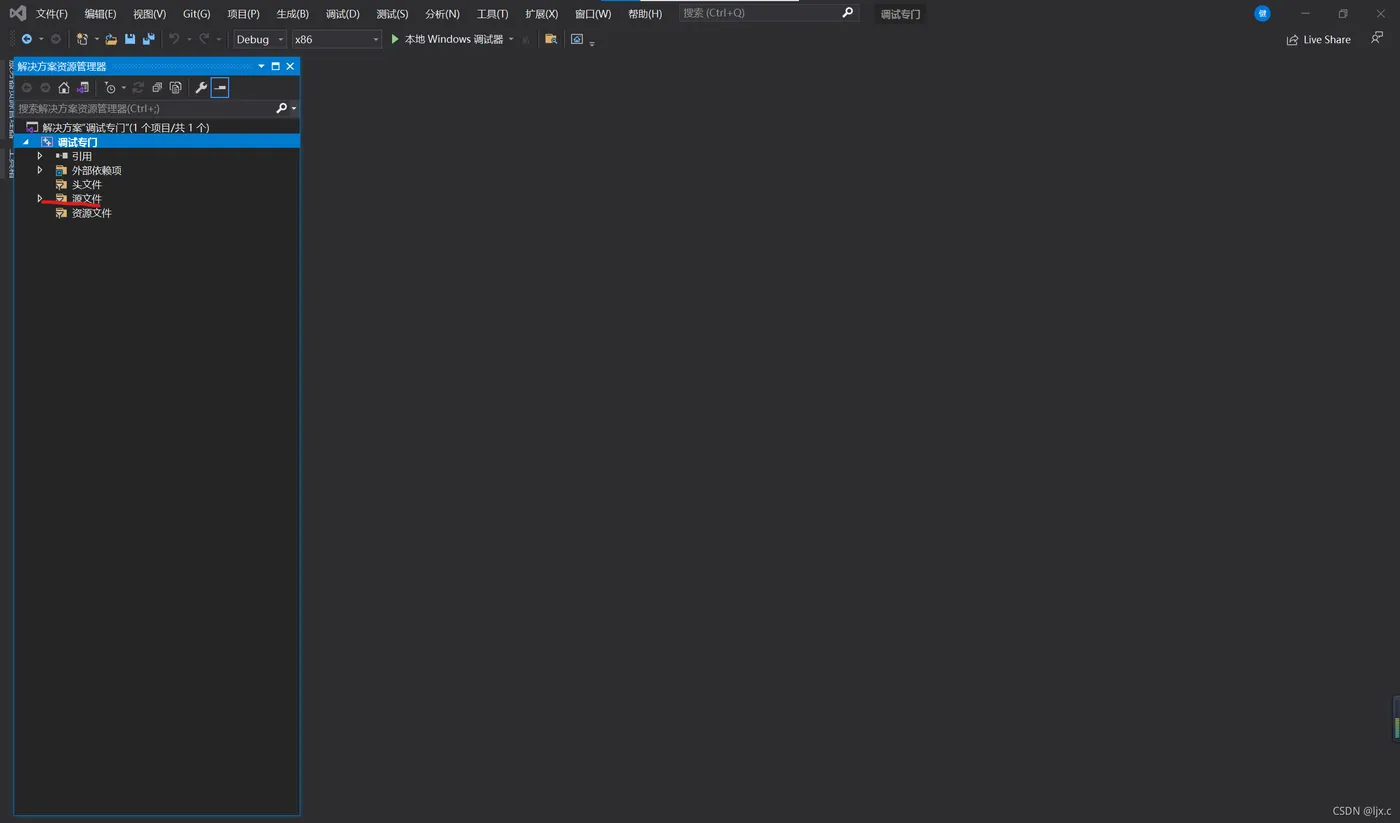The image size is (1400, 823).
Task: Click the 调试专门 solution name label
Action: (900, 14)
